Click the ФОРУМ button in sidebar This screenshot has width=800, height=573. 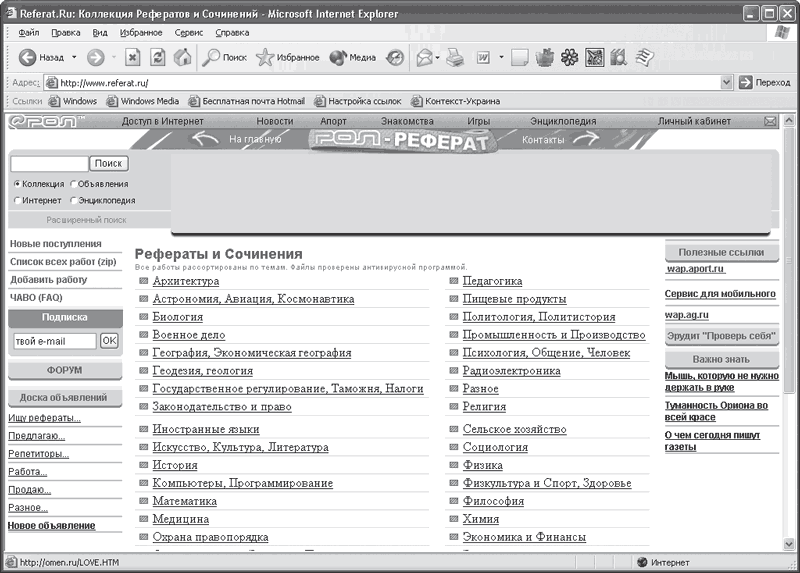64,370
